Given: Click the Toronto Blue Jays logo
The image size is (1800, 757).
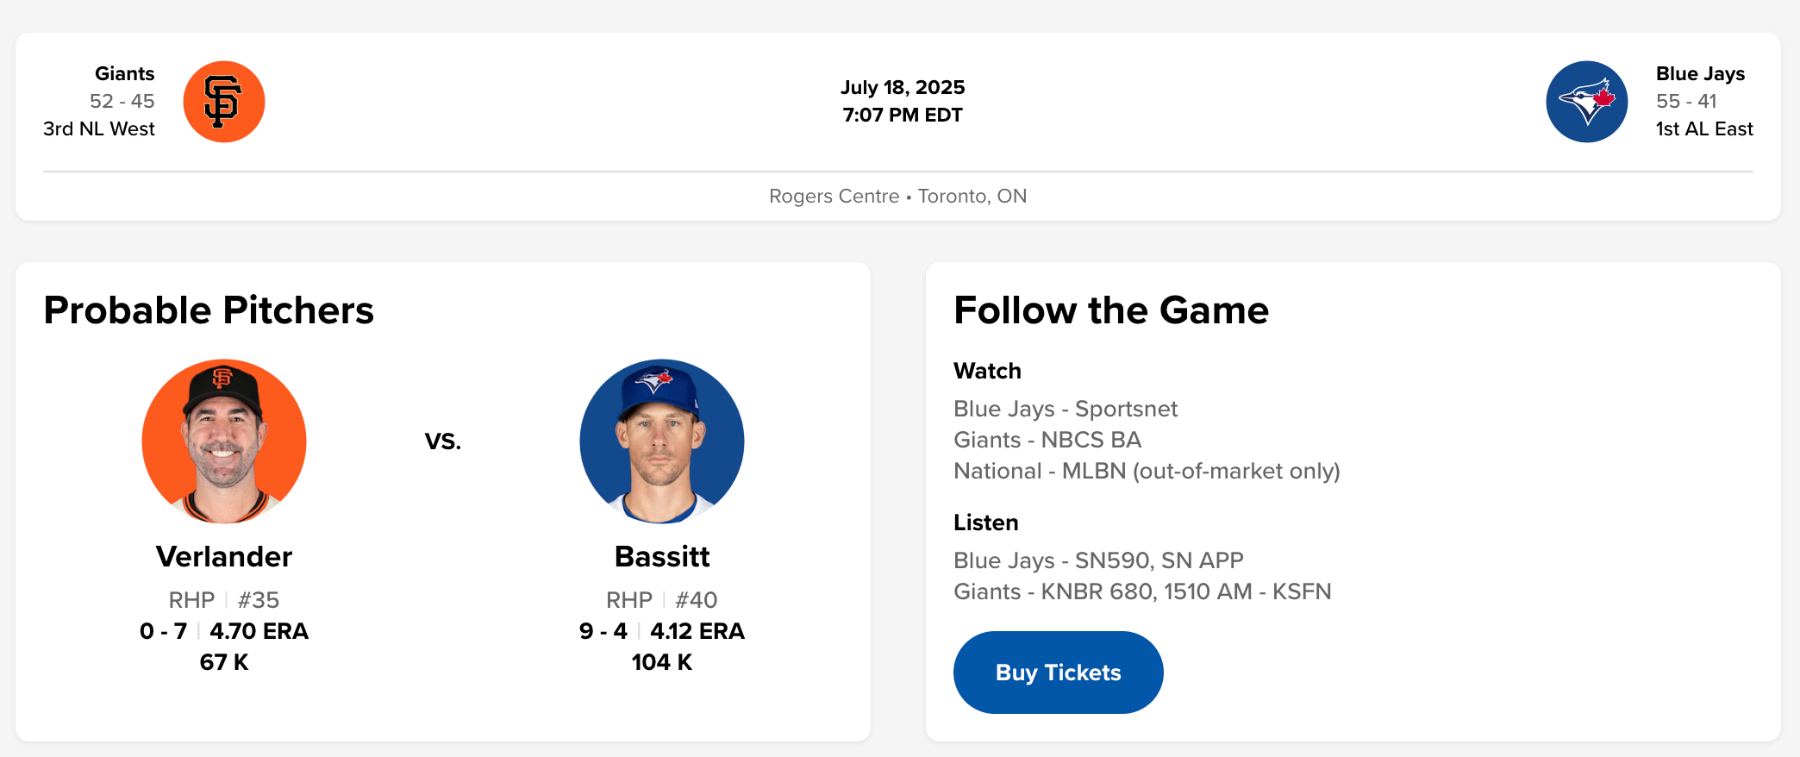Looking at the screenshot, I should (1586, 102).
